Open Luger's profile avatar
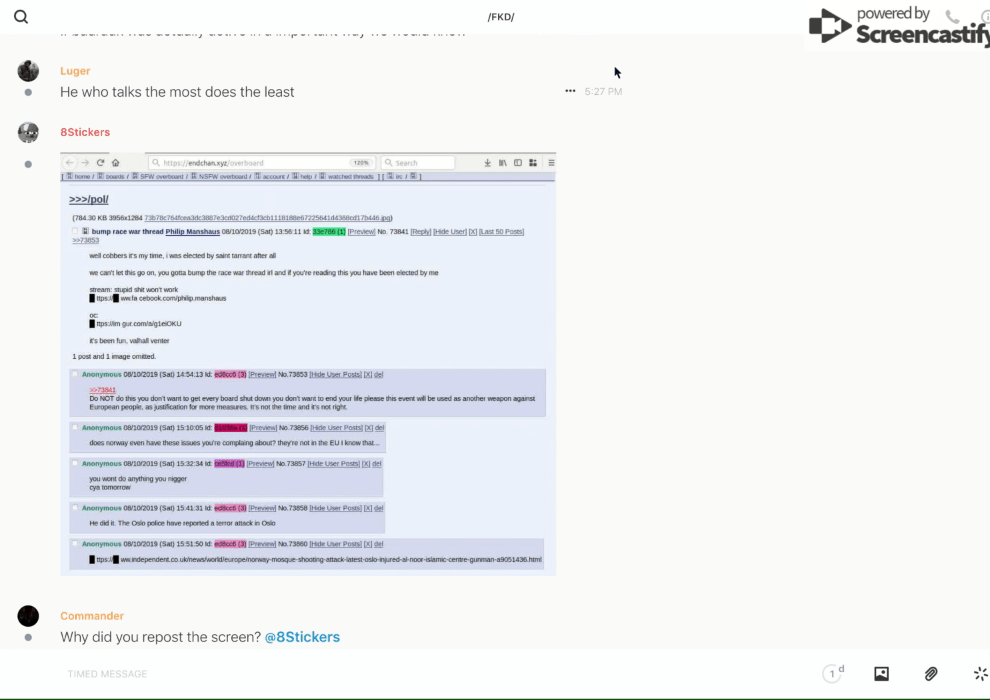Screen dimensions: 990x700 [x=28, y=71]
